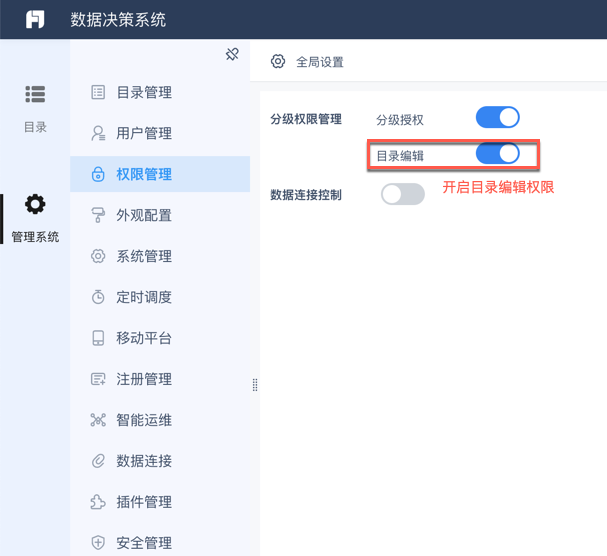Click the global settings gear icon

[x=278, y=61]
